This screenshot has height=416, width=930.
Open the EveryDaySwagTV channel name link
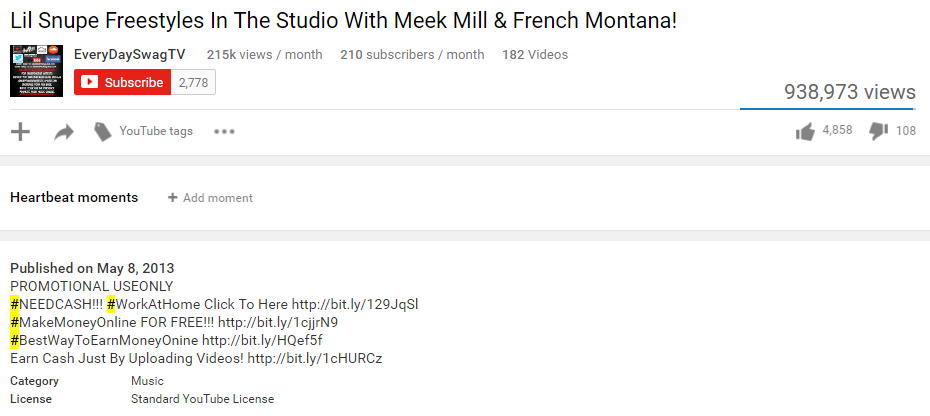point(129,54)
